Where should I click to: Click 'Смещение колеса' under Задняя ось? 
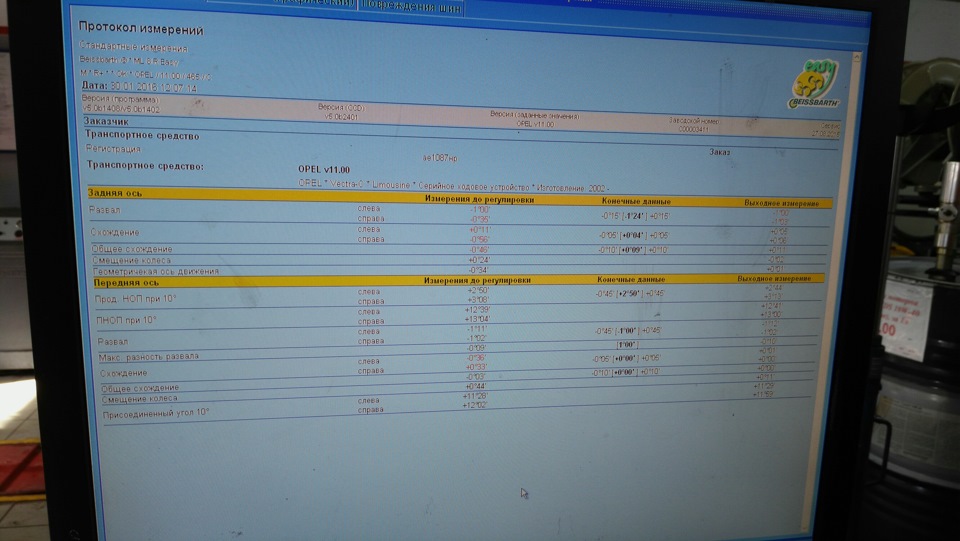point(132,260)
